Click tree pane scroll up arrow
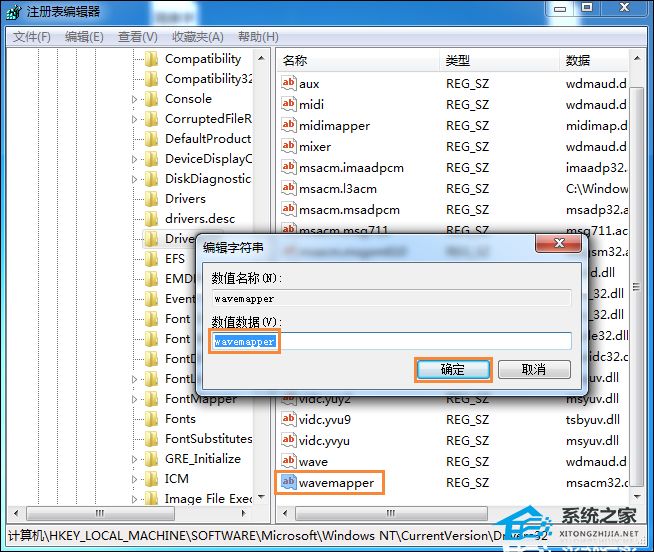The height and width of the screenshot is (552, 654). 262,58
